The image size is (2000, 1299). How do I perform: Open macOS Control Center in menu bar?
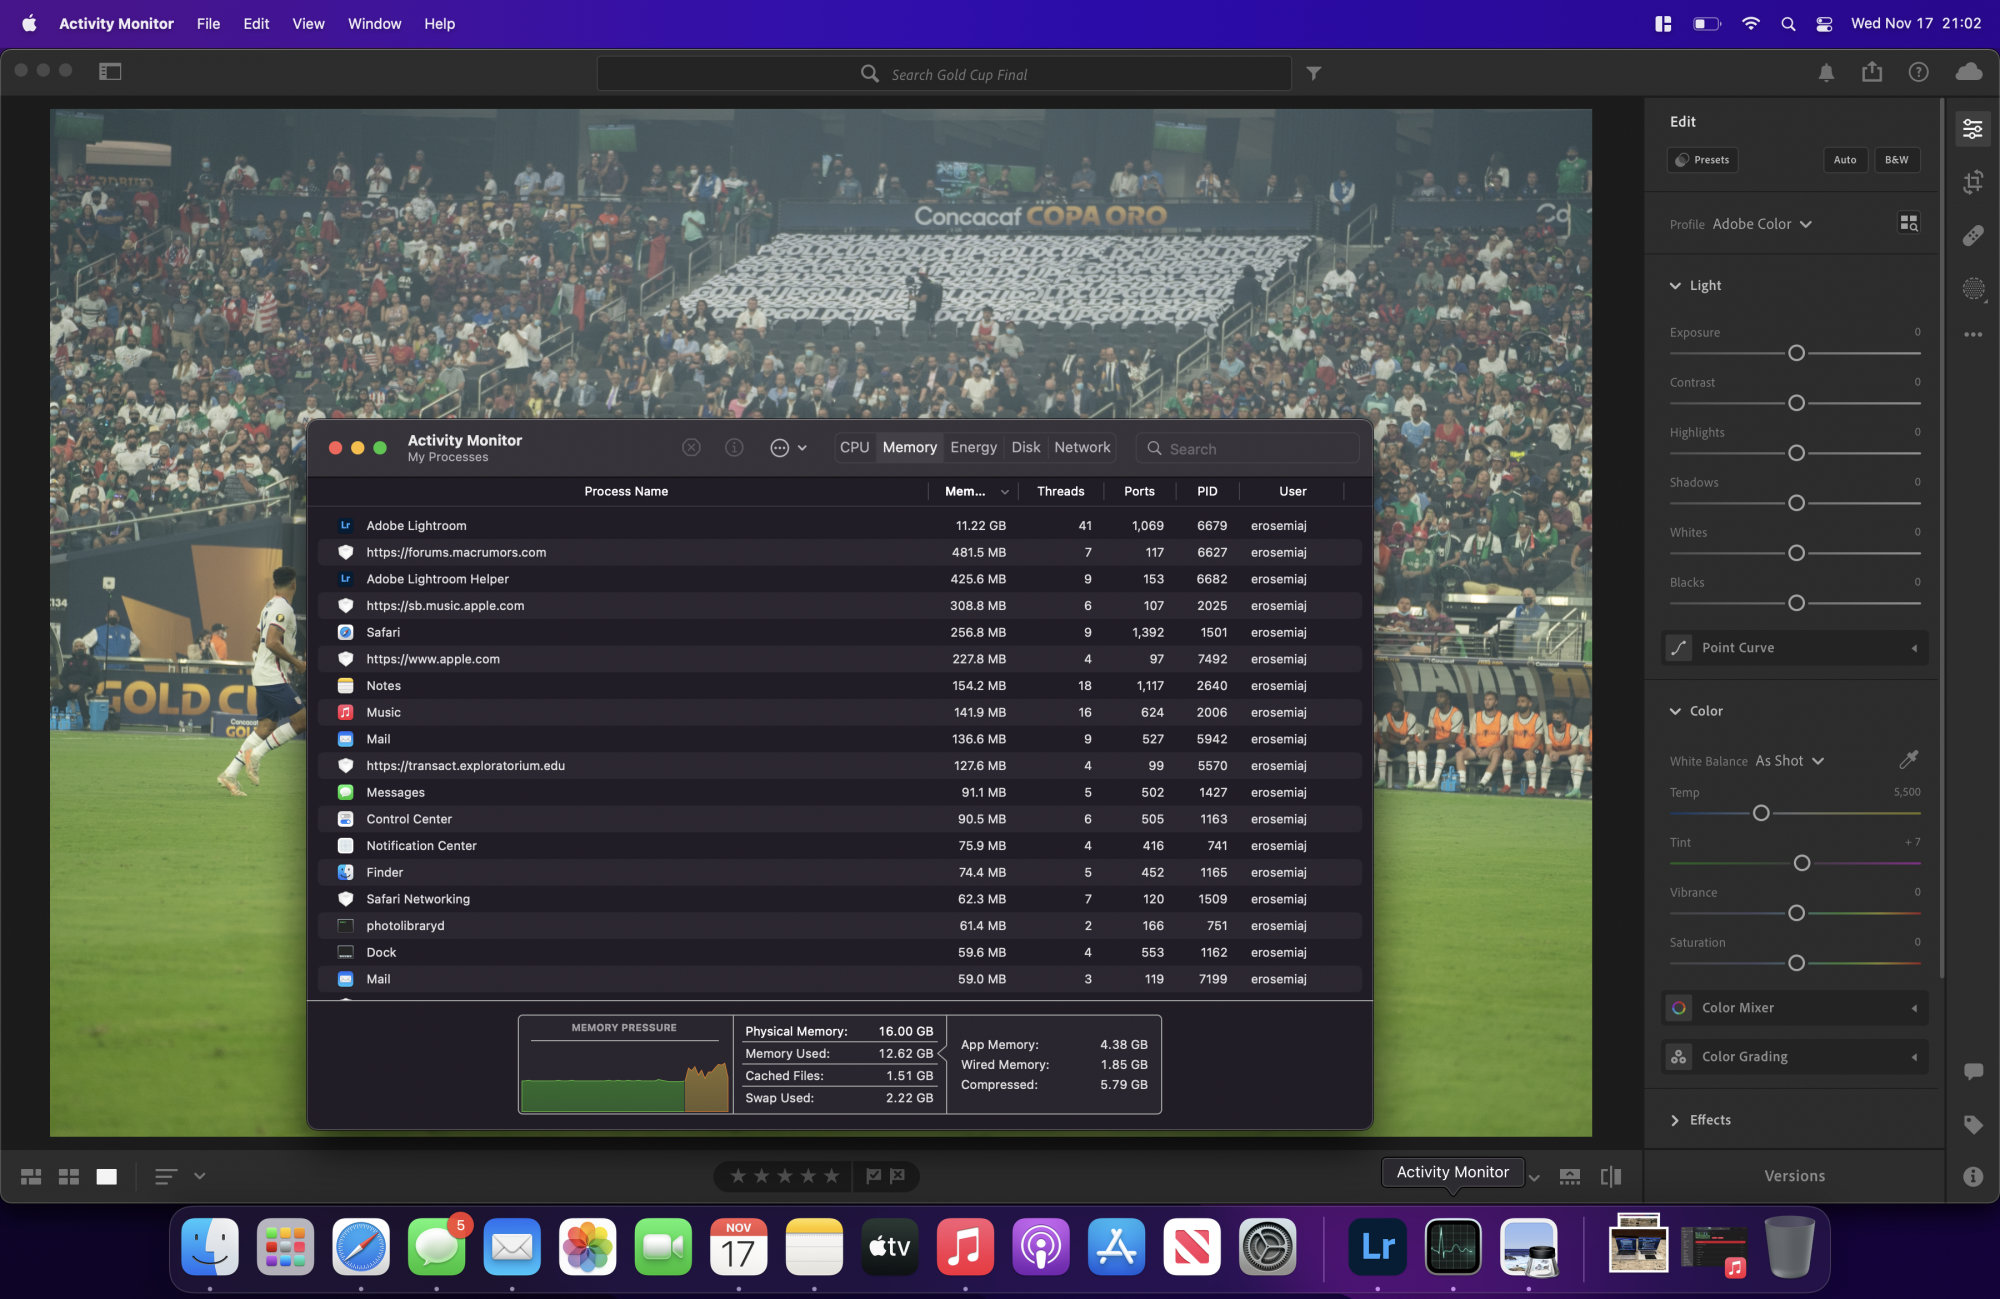click(1824, 24)
